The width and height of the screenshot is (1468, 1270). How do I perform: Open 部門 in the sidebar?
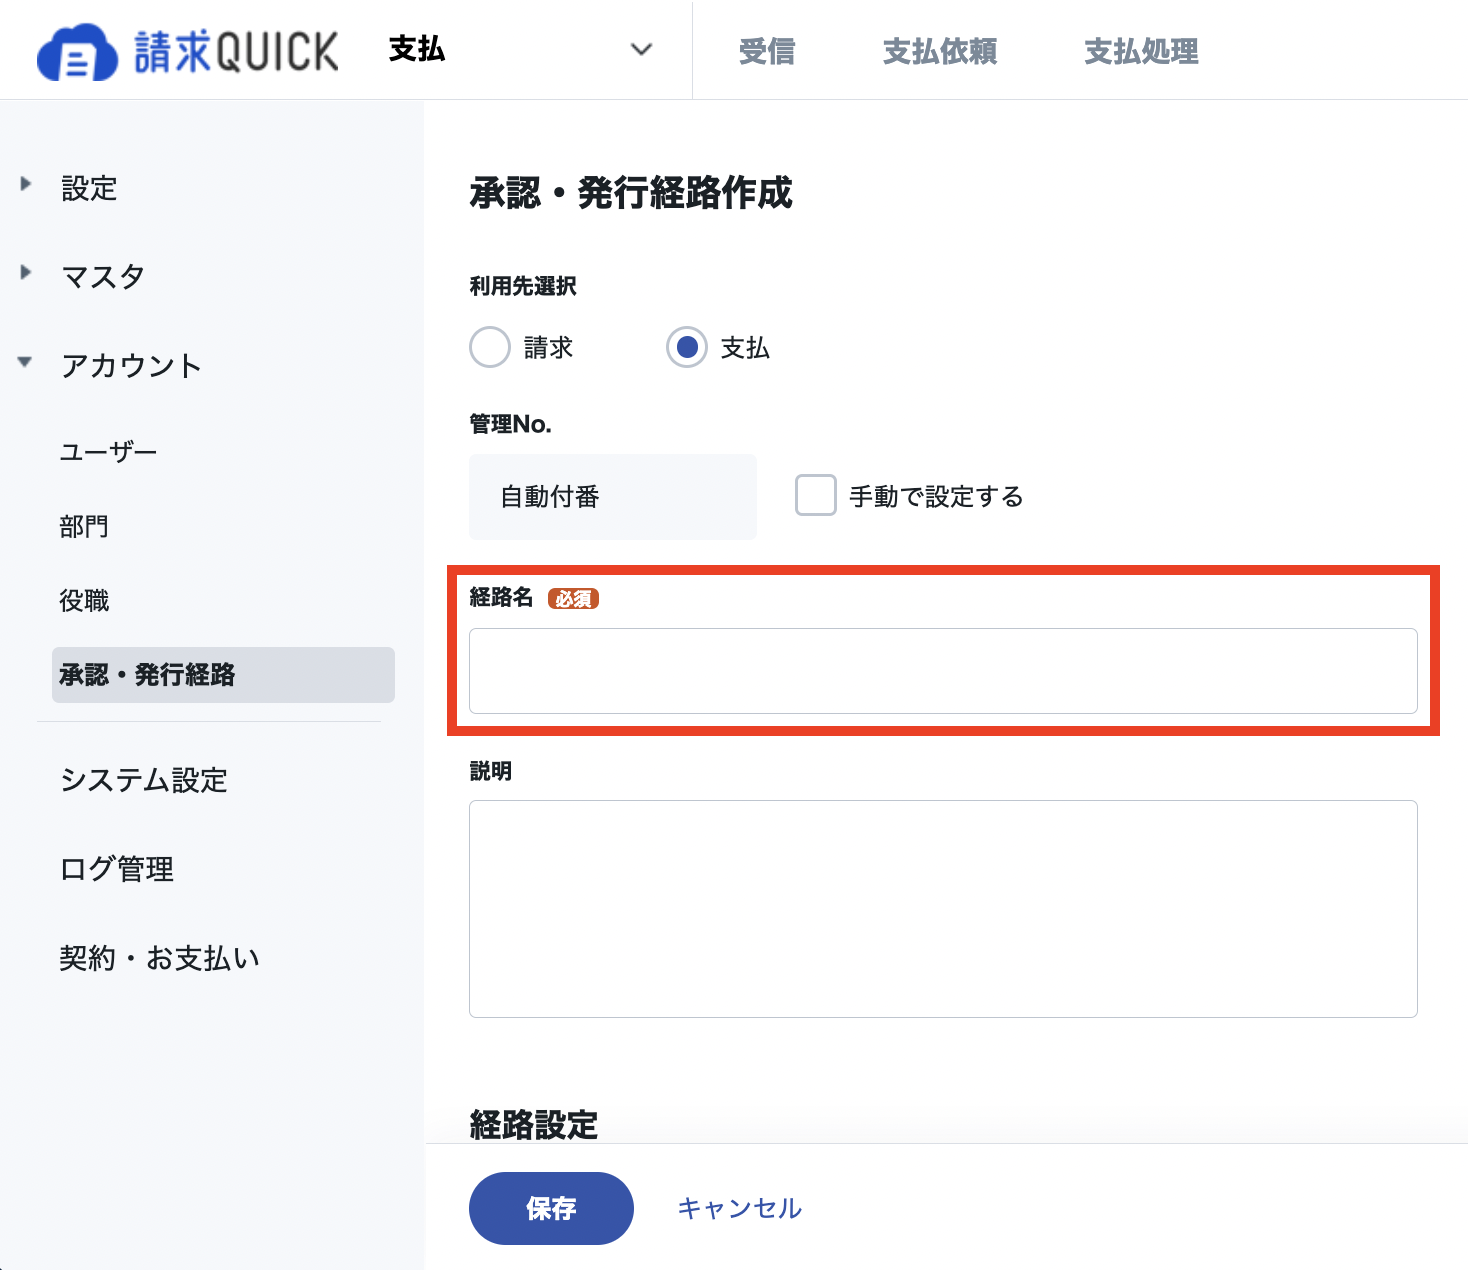(x=84, y=526)
